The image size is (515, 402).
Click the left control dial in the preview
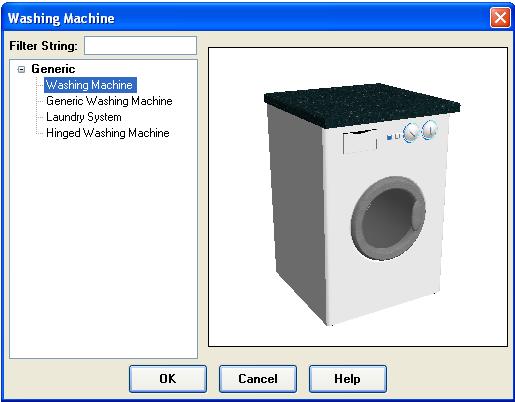coord(411,133)
